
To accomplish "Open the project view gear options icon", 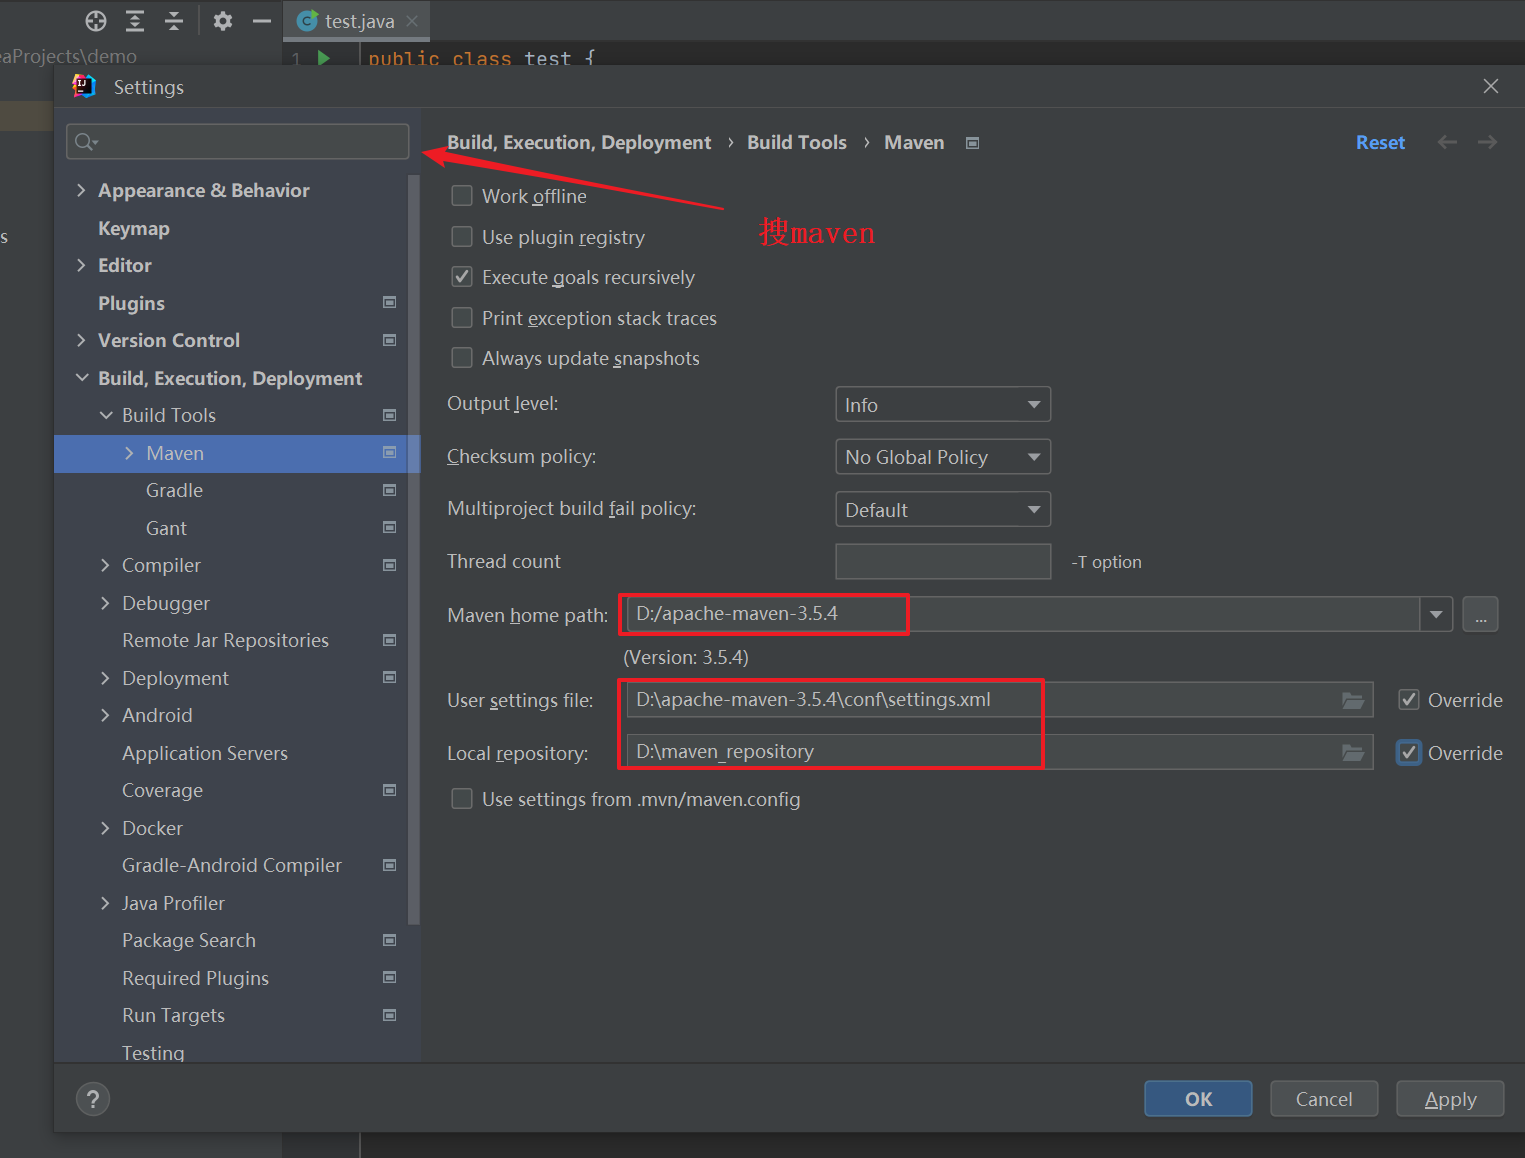I will tap(223, 21).
